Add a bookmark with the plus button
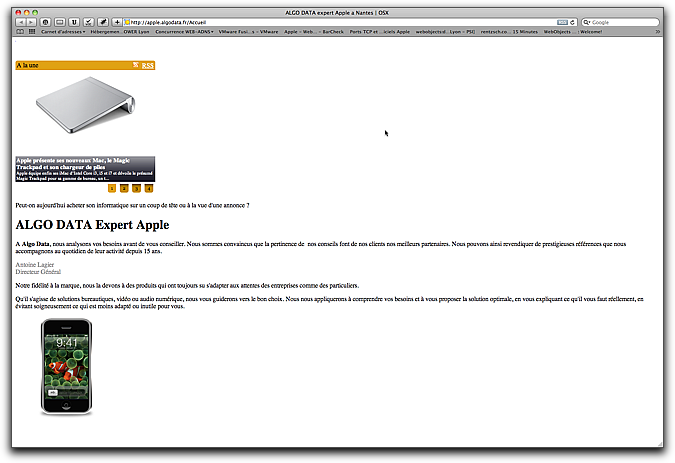 [x=117, y=22]
